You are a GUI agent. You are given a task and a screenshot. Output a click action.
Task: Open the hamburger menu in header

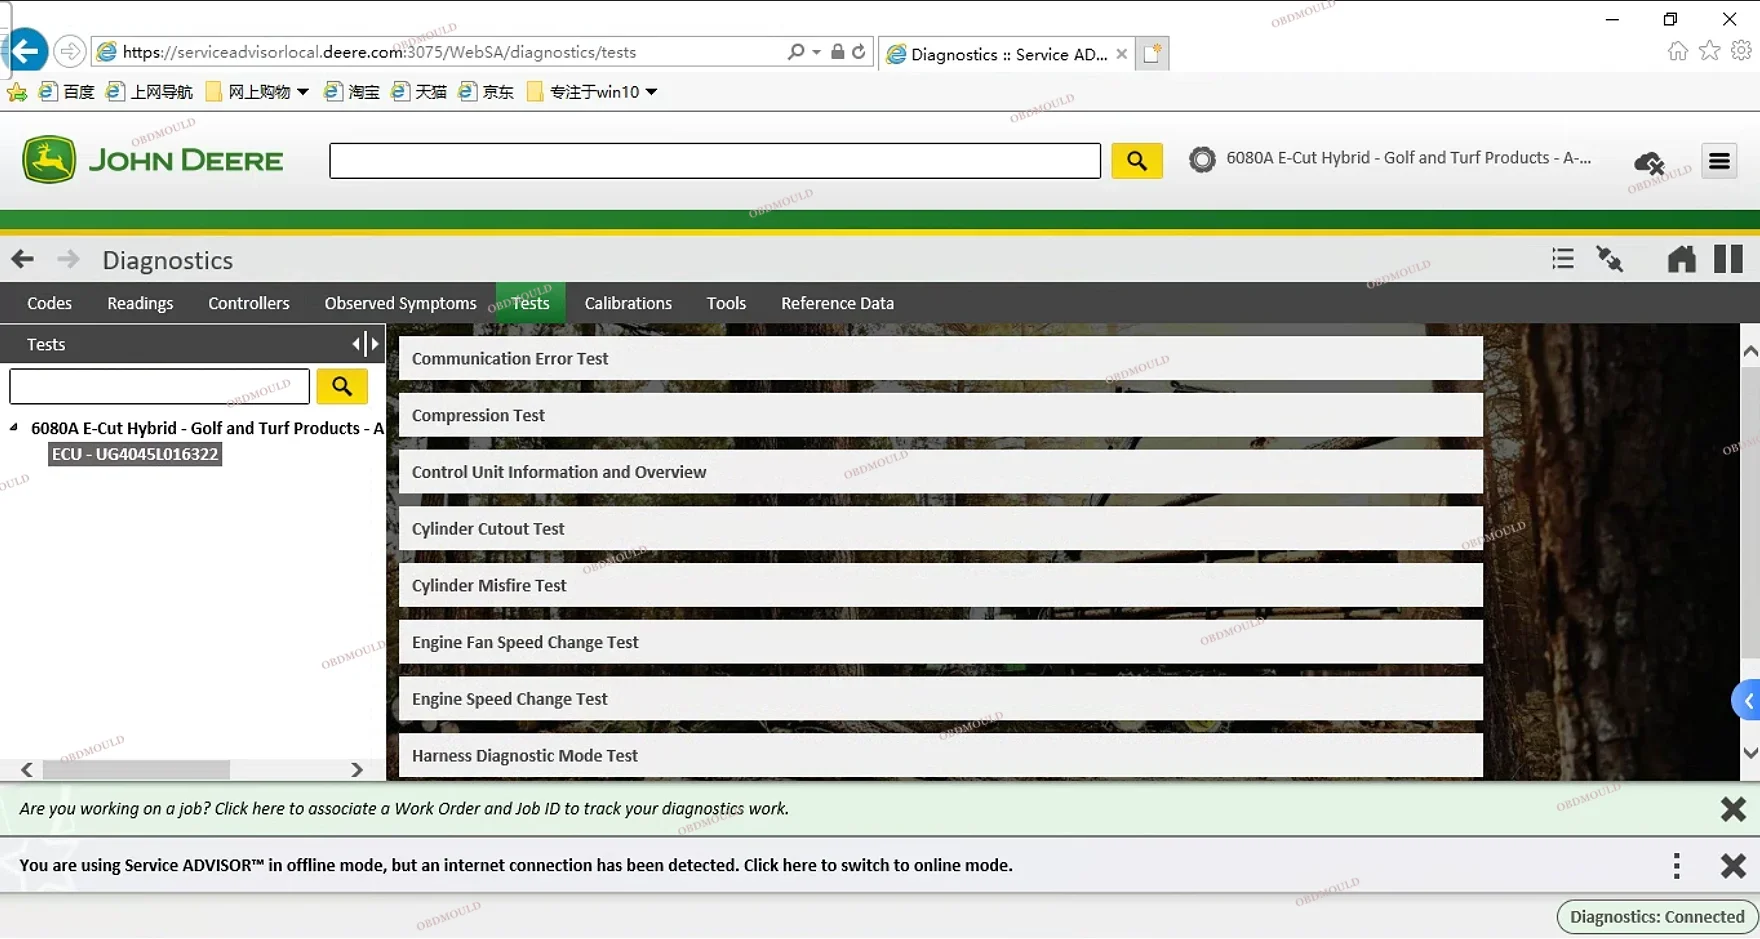(1719, 161)
